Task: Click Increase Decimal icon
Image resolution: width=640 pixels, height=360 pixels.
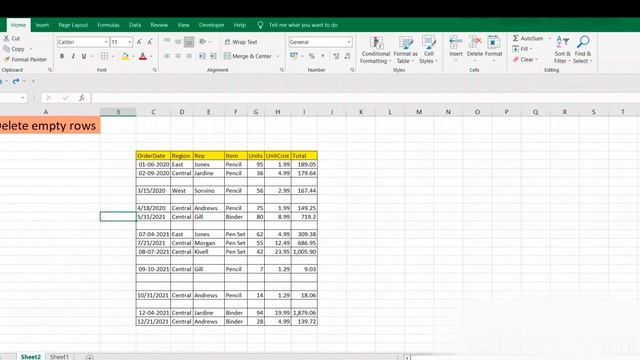Action: tap(336, 56)
